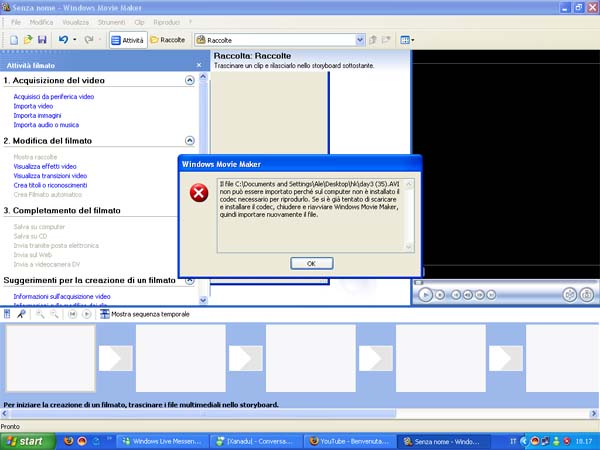The image size is (600, 450).
Task: Open the File menu
Action: coord(16,22)
